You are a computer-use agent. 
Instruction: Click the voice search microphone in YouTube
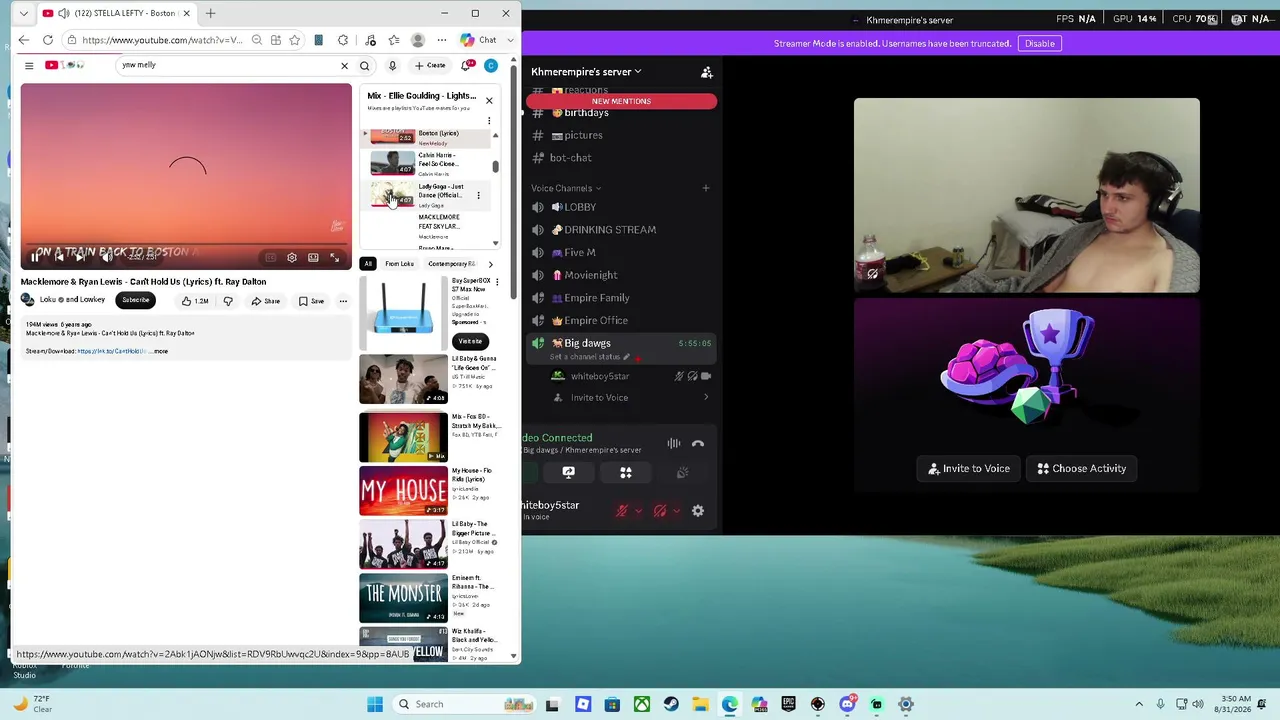click(x=392, y=66)
